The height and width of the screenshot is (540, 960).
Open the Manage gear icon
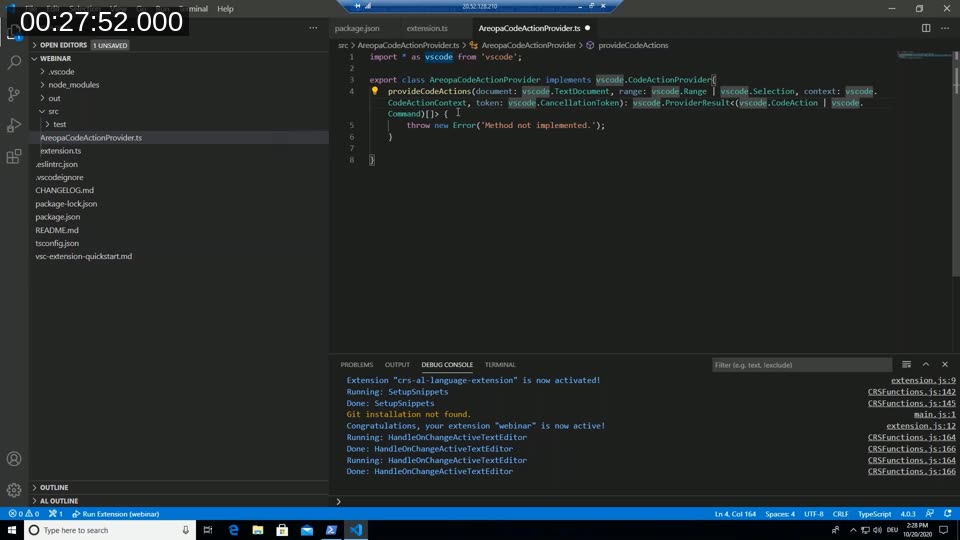(x=14, y=490)
